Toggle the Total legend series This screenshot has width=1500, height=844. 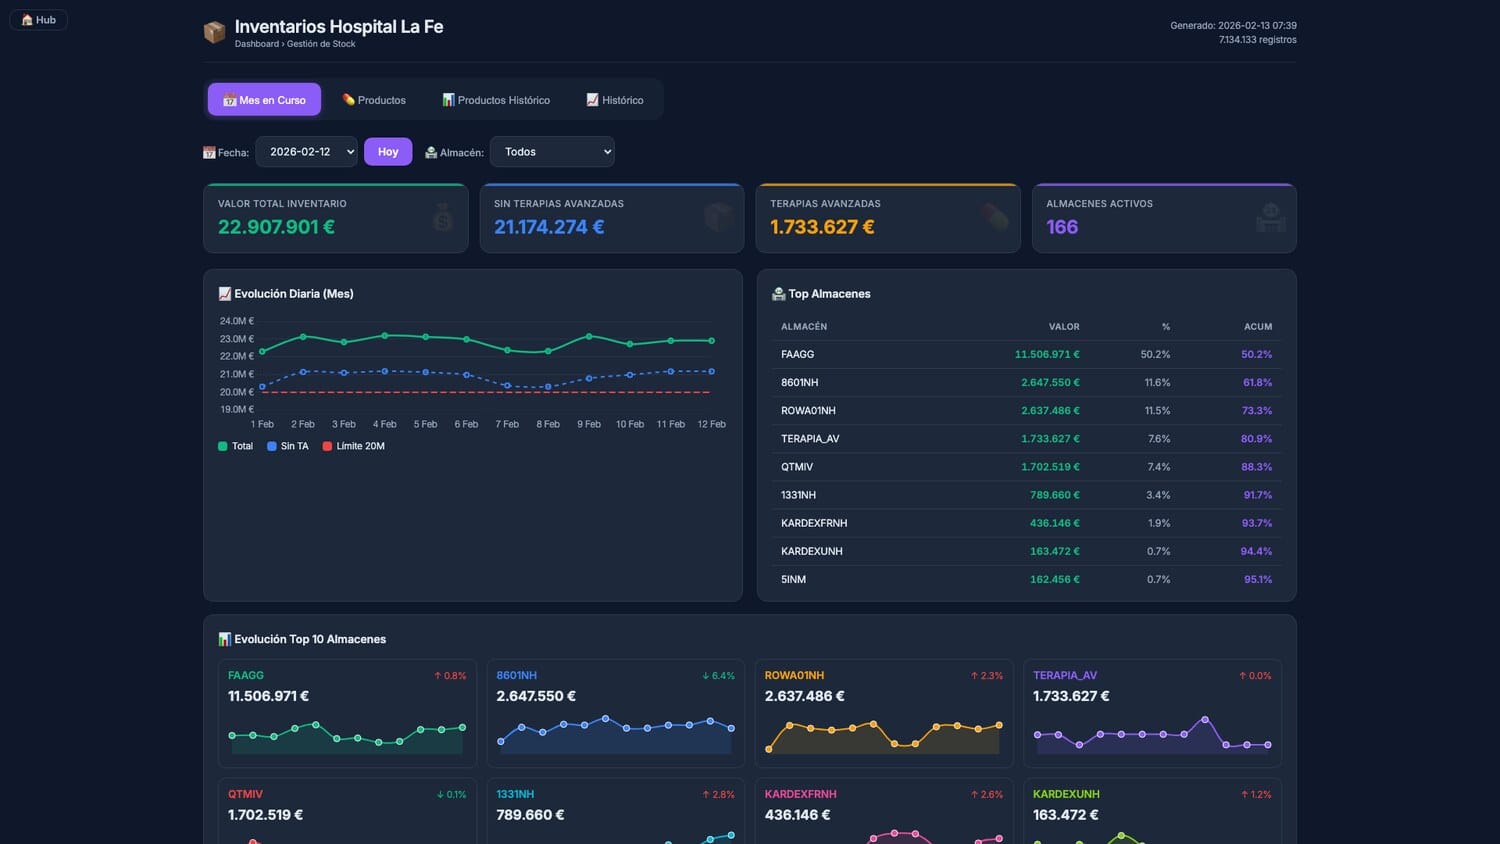pyautogui.click(x=235, y=446)
